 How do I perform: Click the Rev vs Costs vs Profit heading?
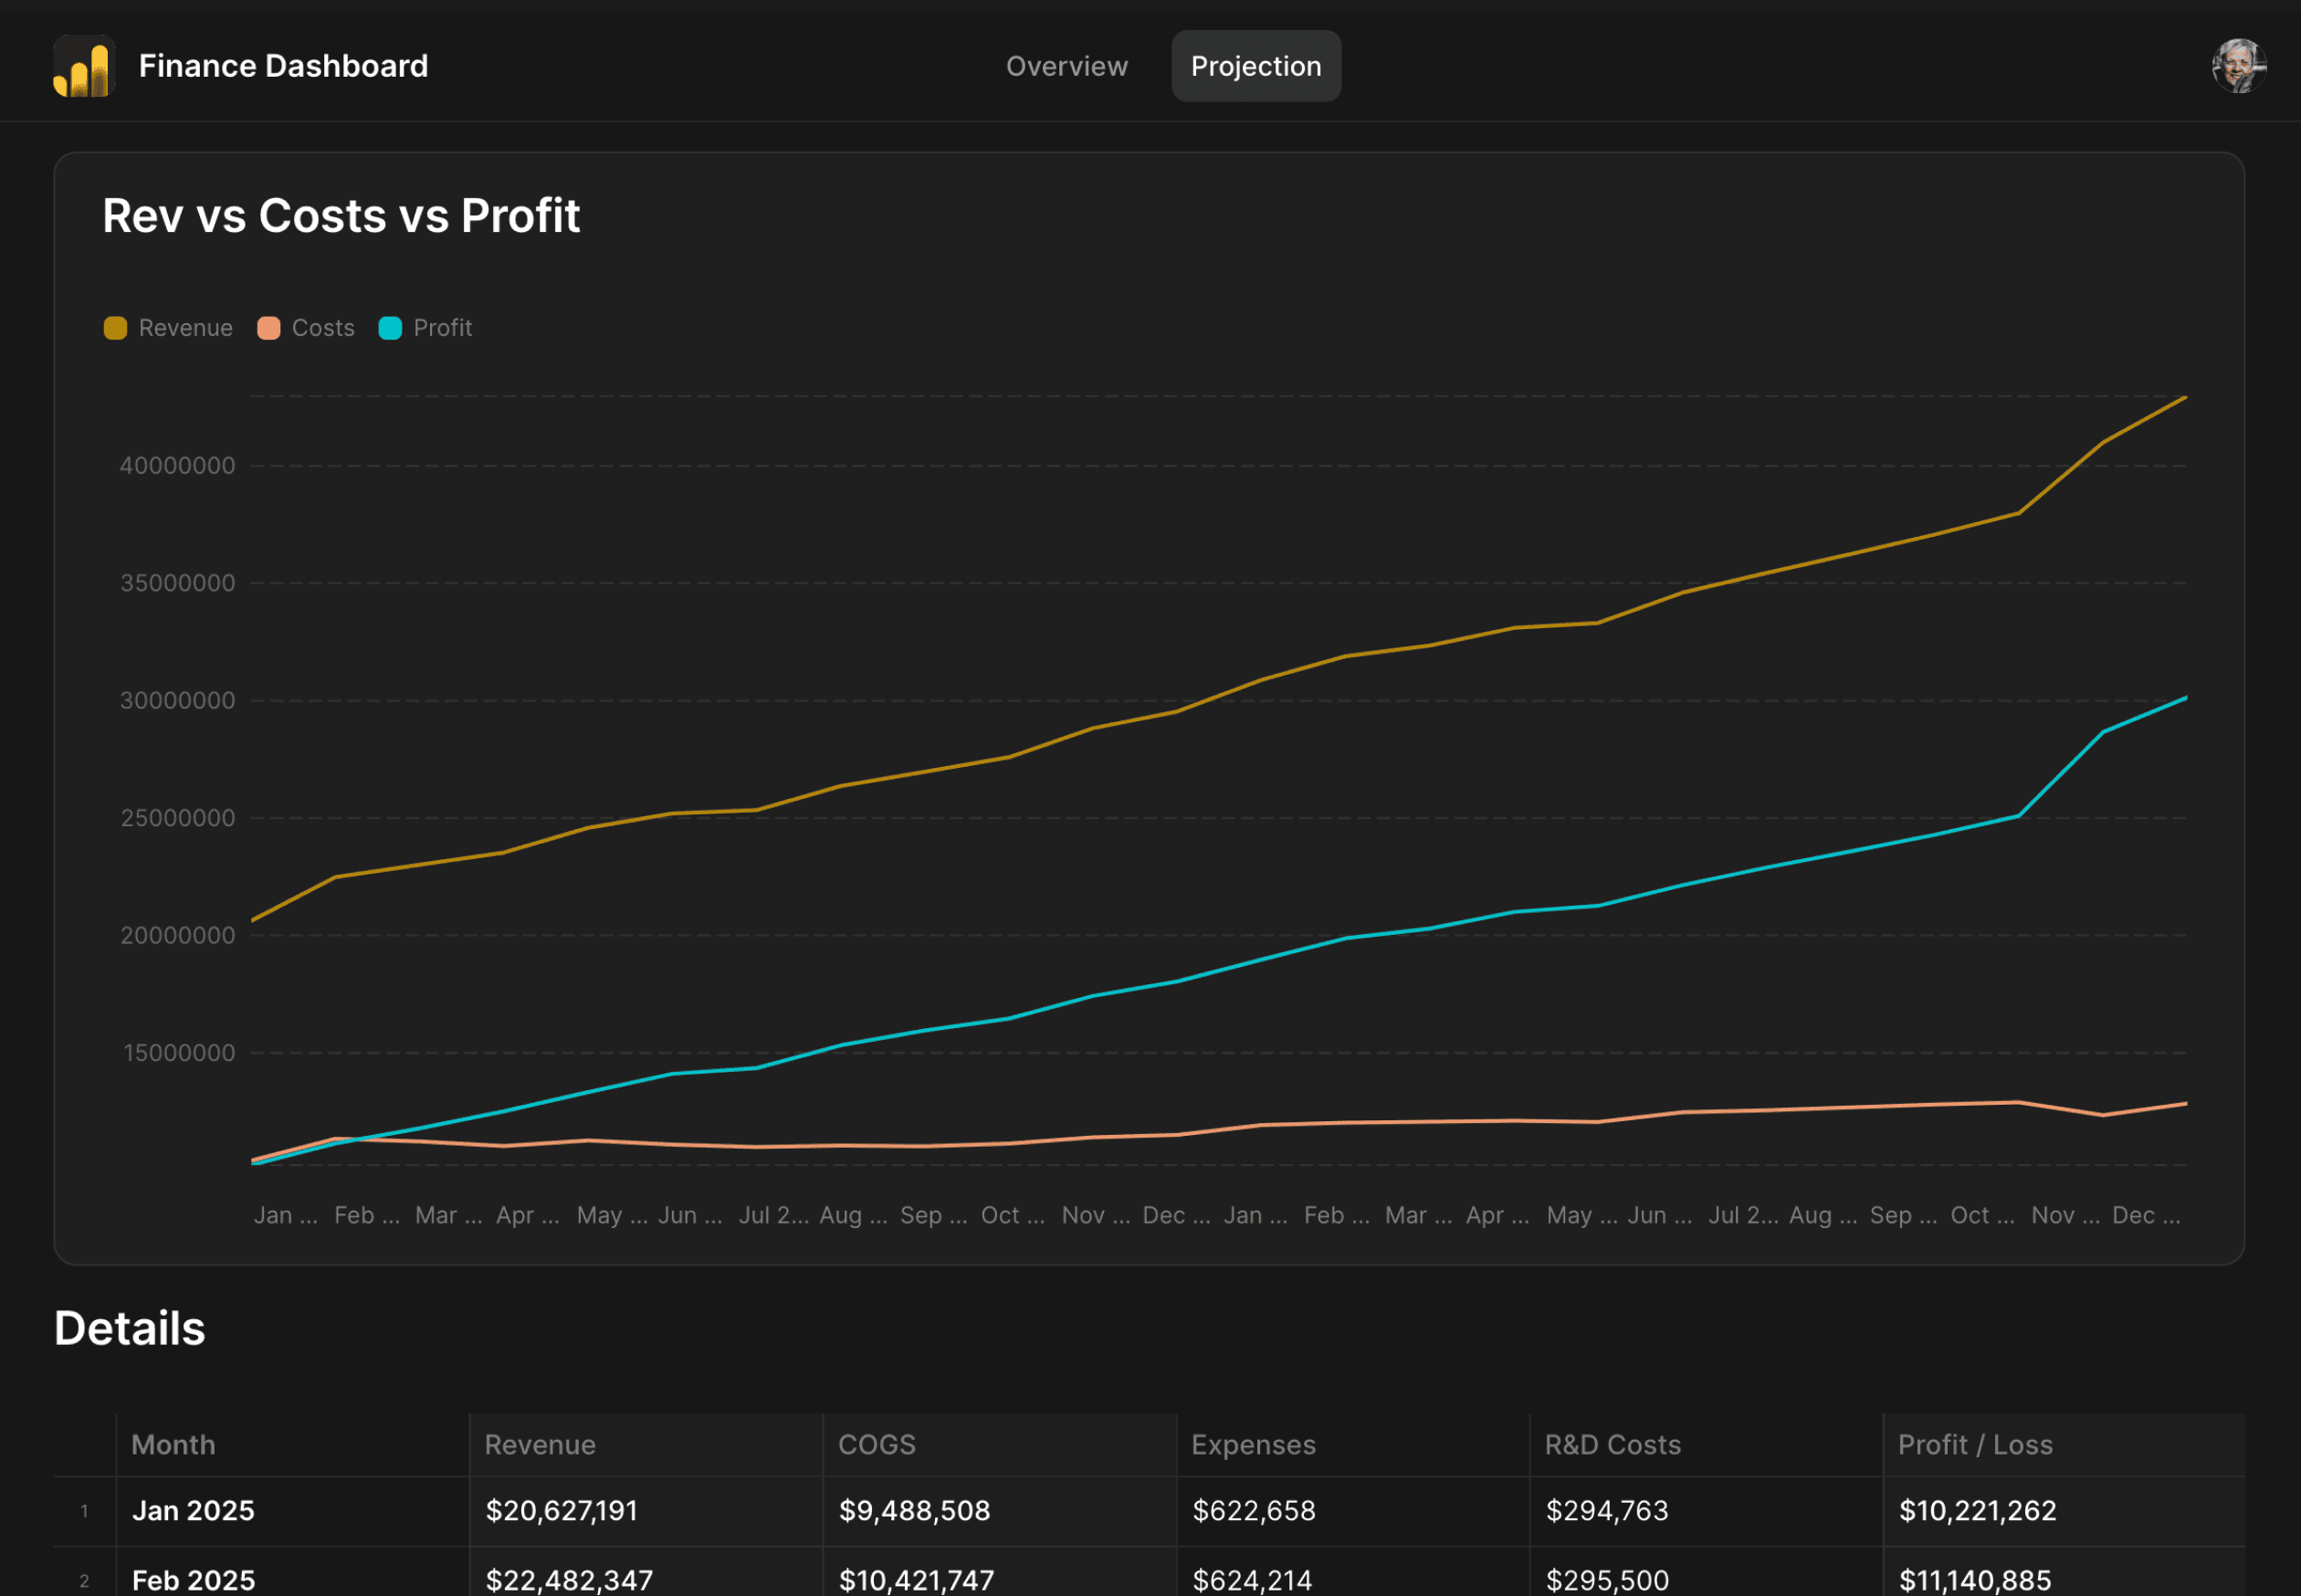(341, 216)
